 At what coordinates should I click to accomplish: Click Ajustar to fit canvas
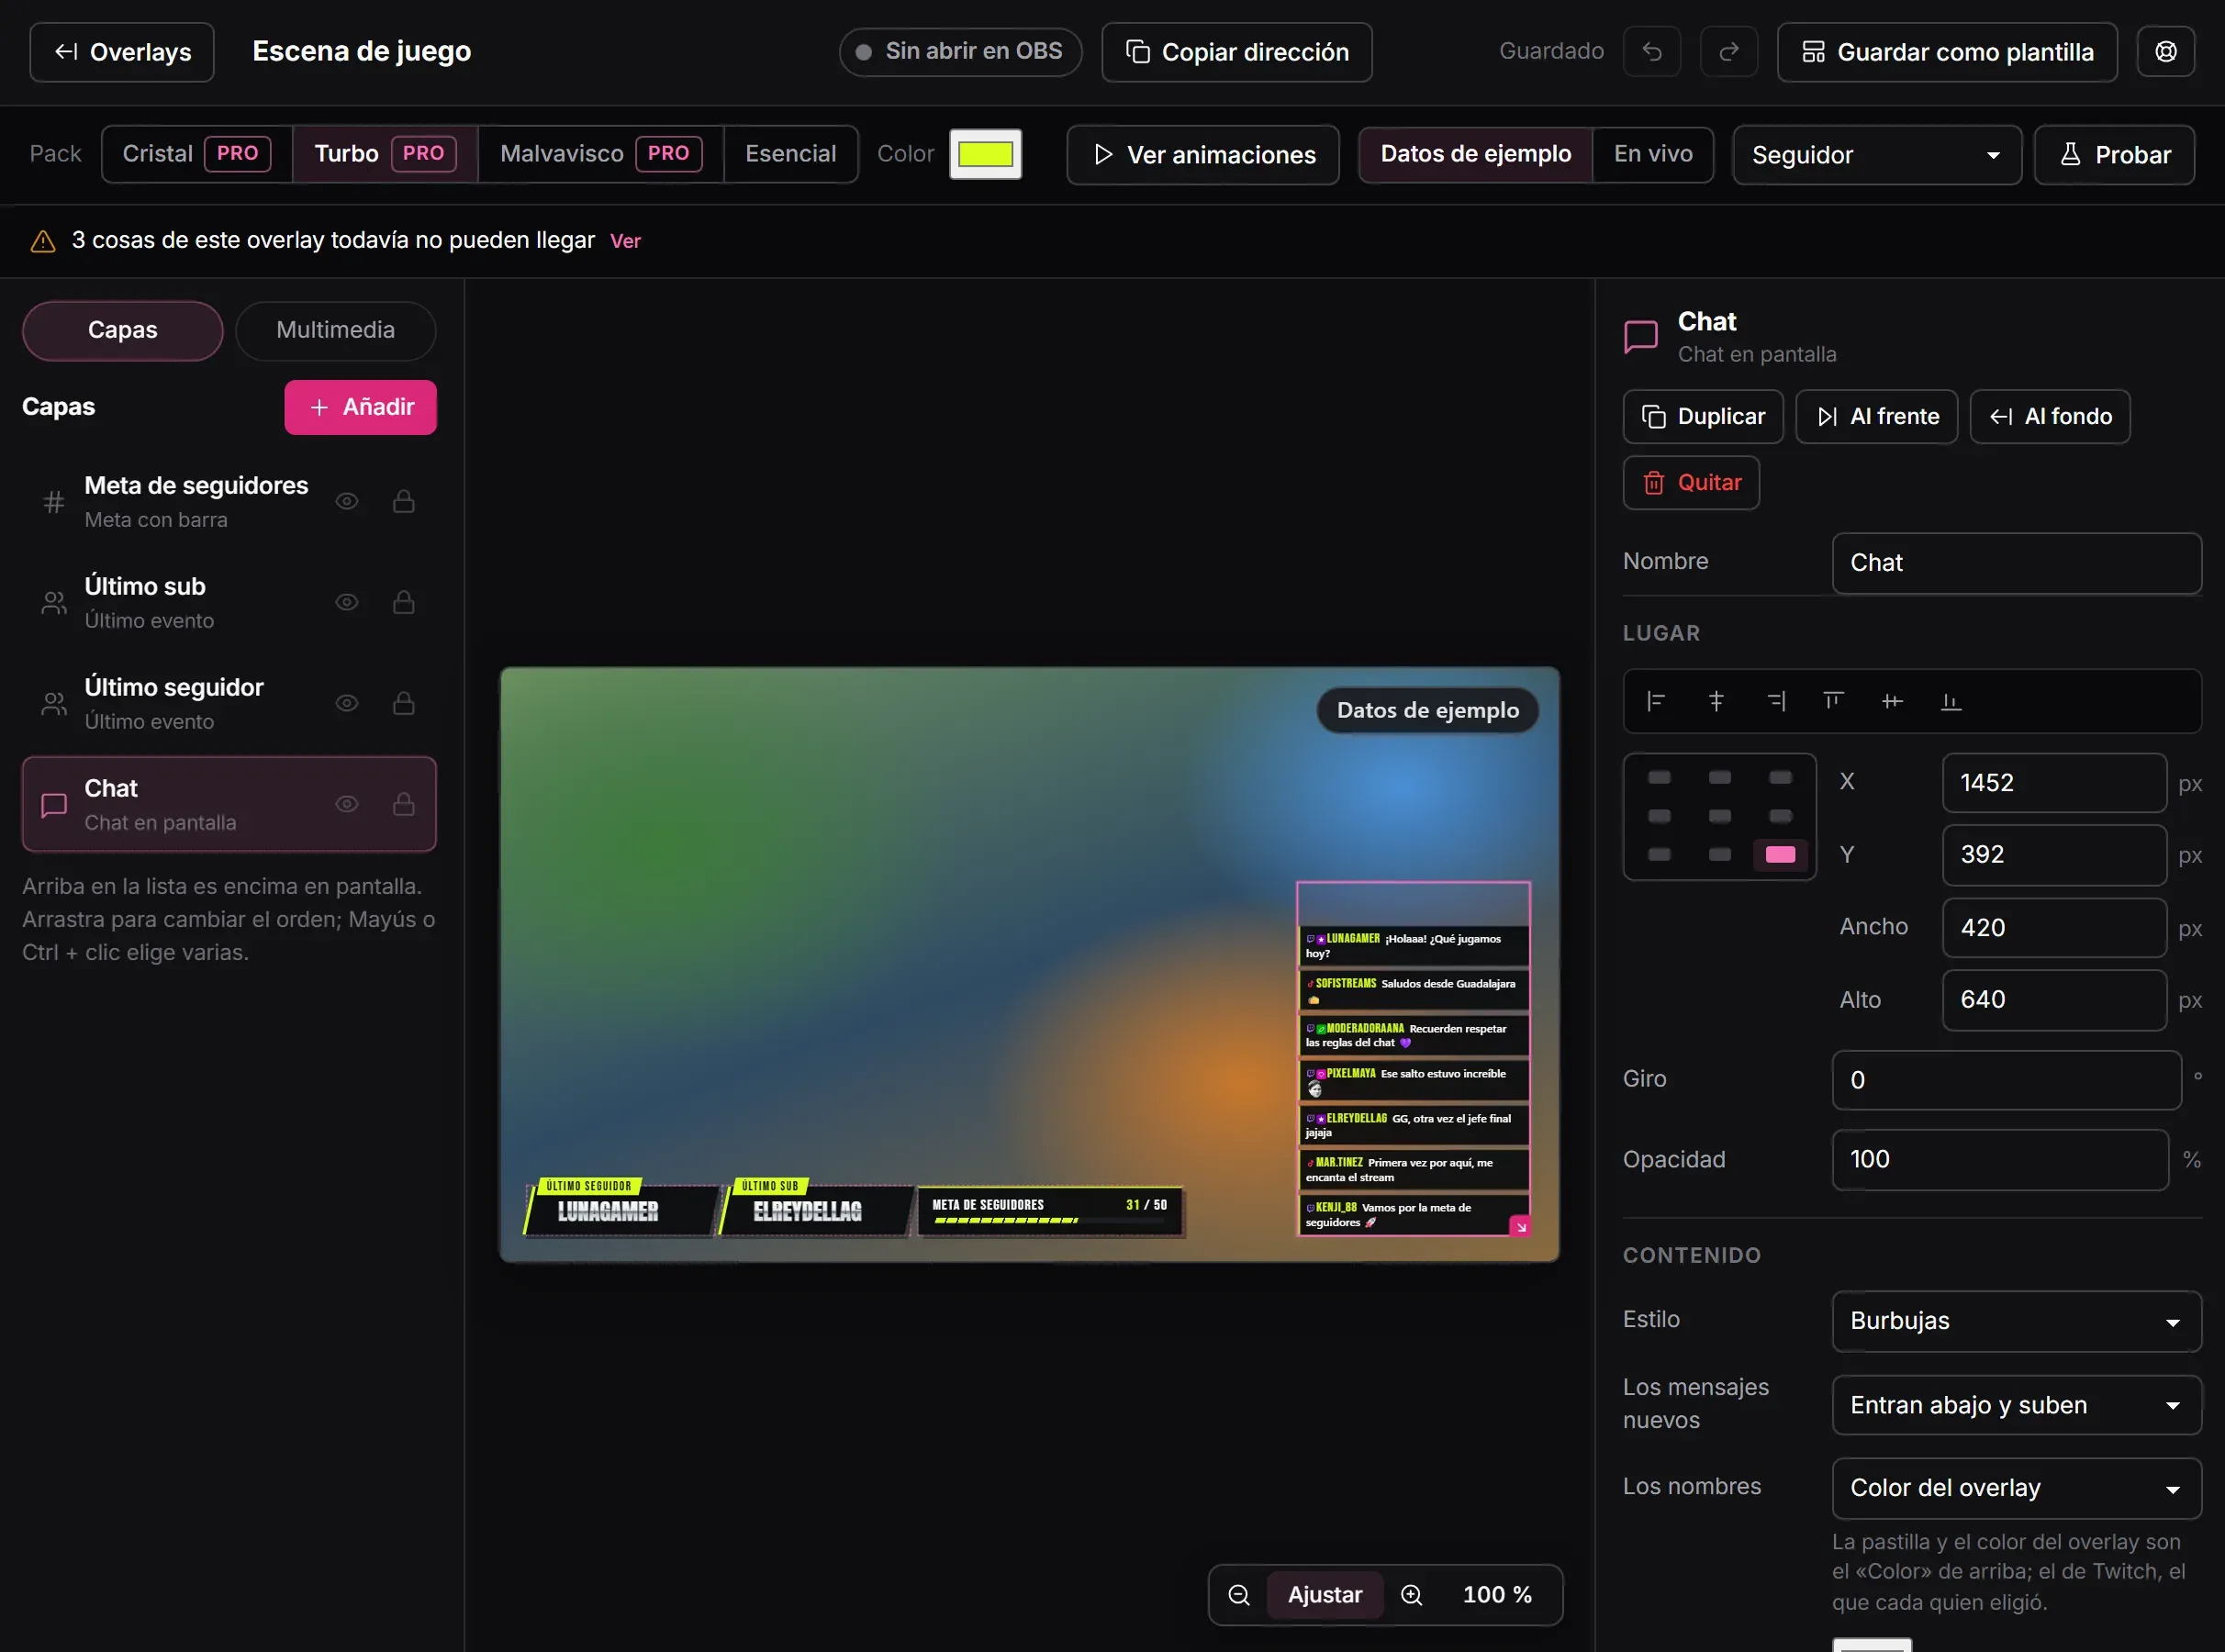pos(1325,1595)
